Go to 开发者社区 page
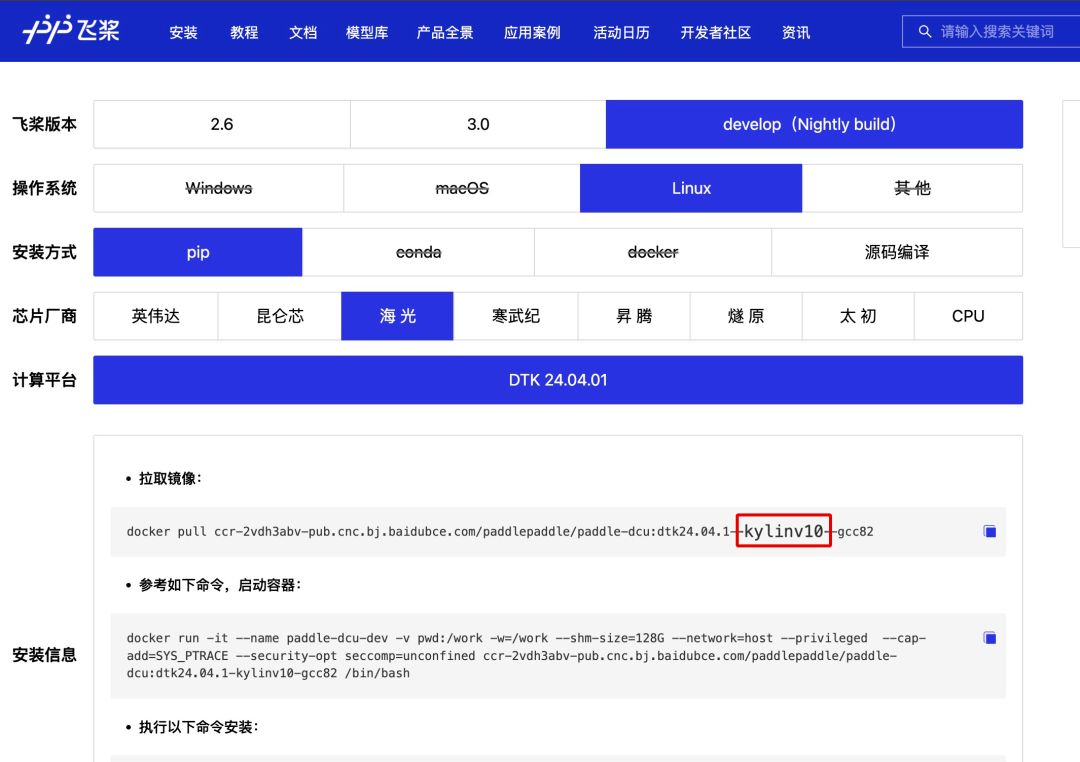The image size is (1080, 762). (715, 32)
